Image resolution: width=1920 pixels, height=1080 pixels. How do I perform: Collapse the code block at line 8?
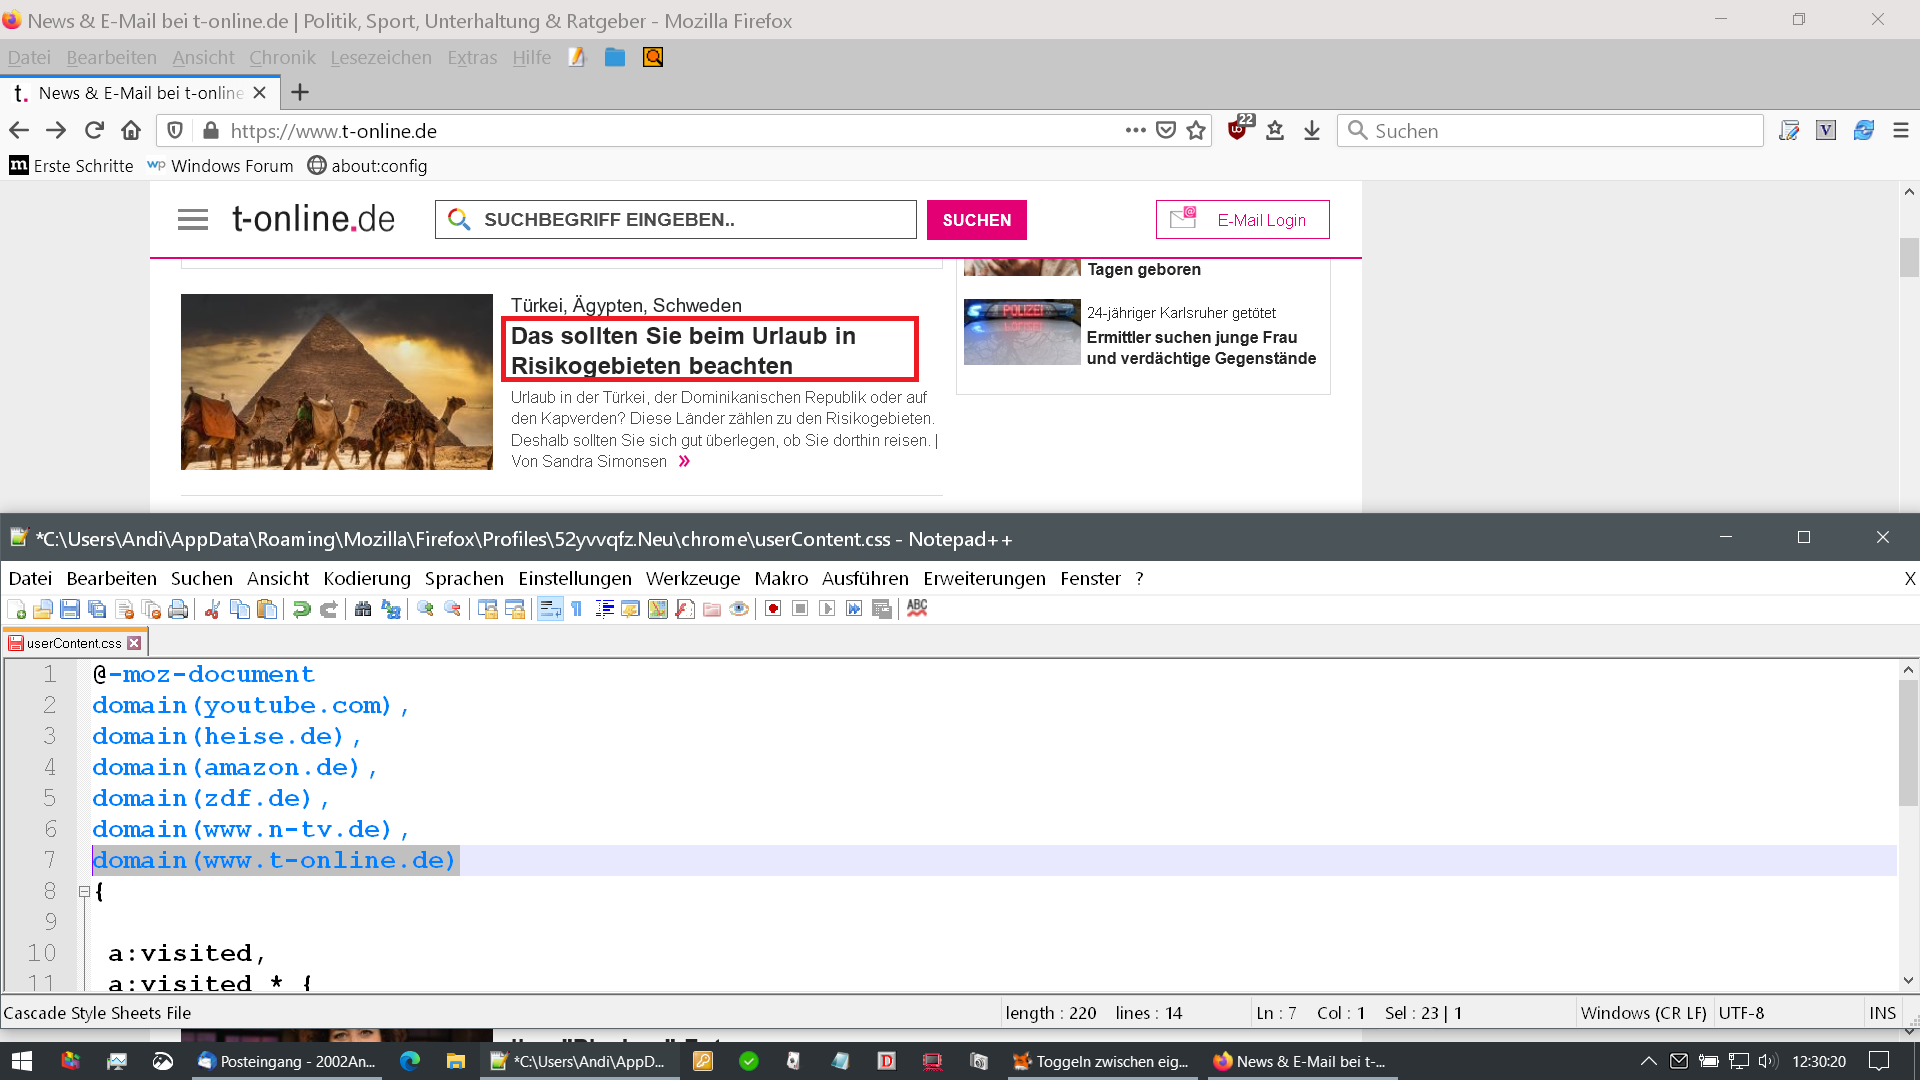click(85, 891)
